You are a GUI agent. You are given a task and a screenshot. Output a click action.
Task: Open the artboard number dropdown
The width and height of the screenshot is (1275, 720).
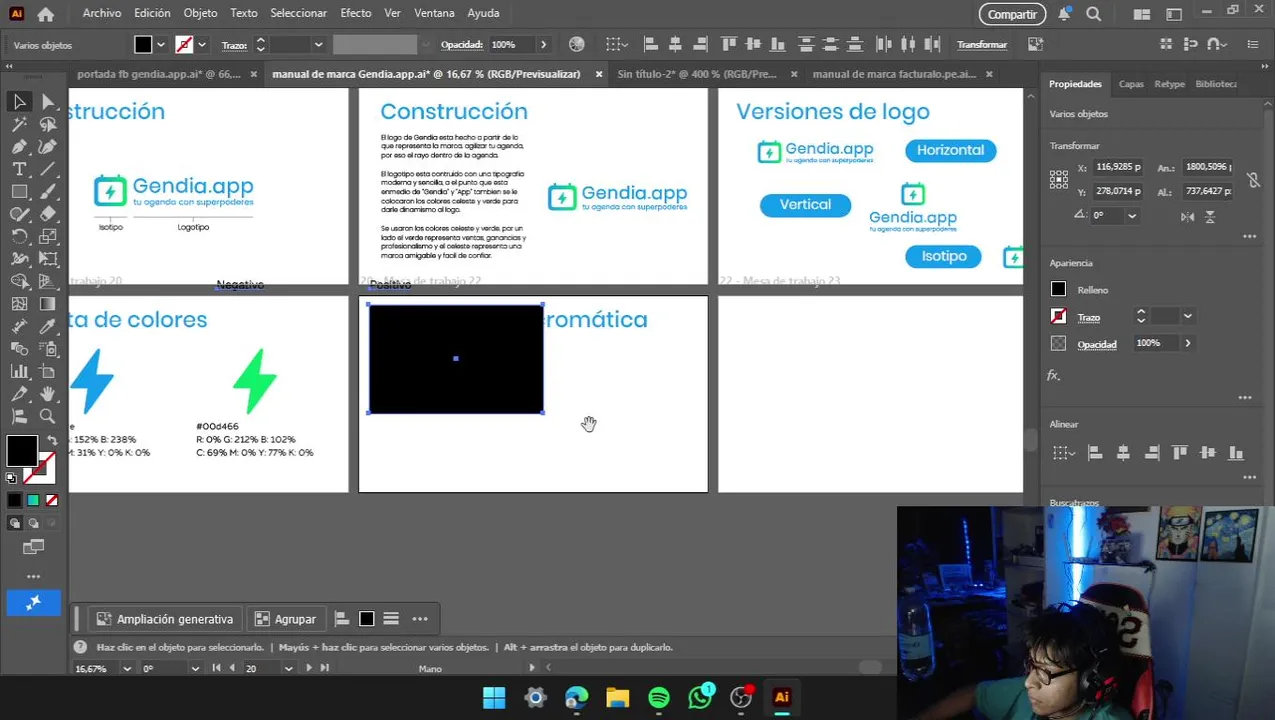pos(288,668)
